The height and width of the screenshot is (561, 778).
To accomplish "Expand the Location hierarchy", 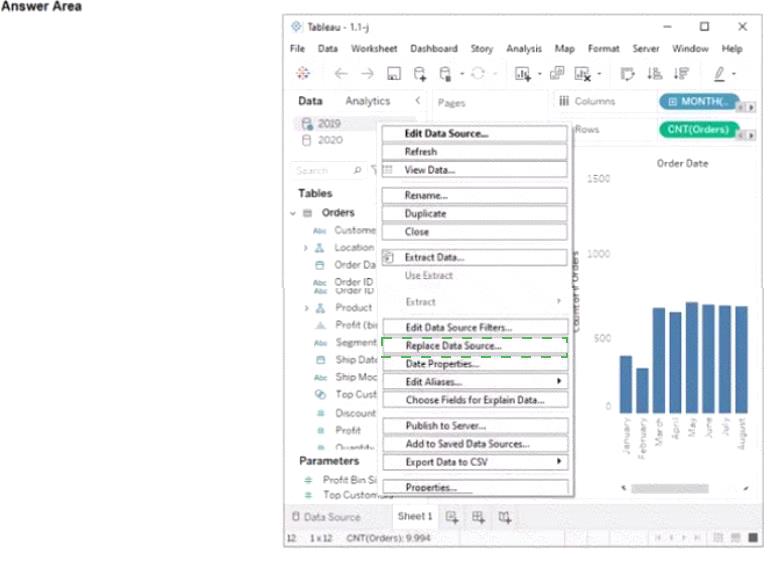I will click(306, 248).
